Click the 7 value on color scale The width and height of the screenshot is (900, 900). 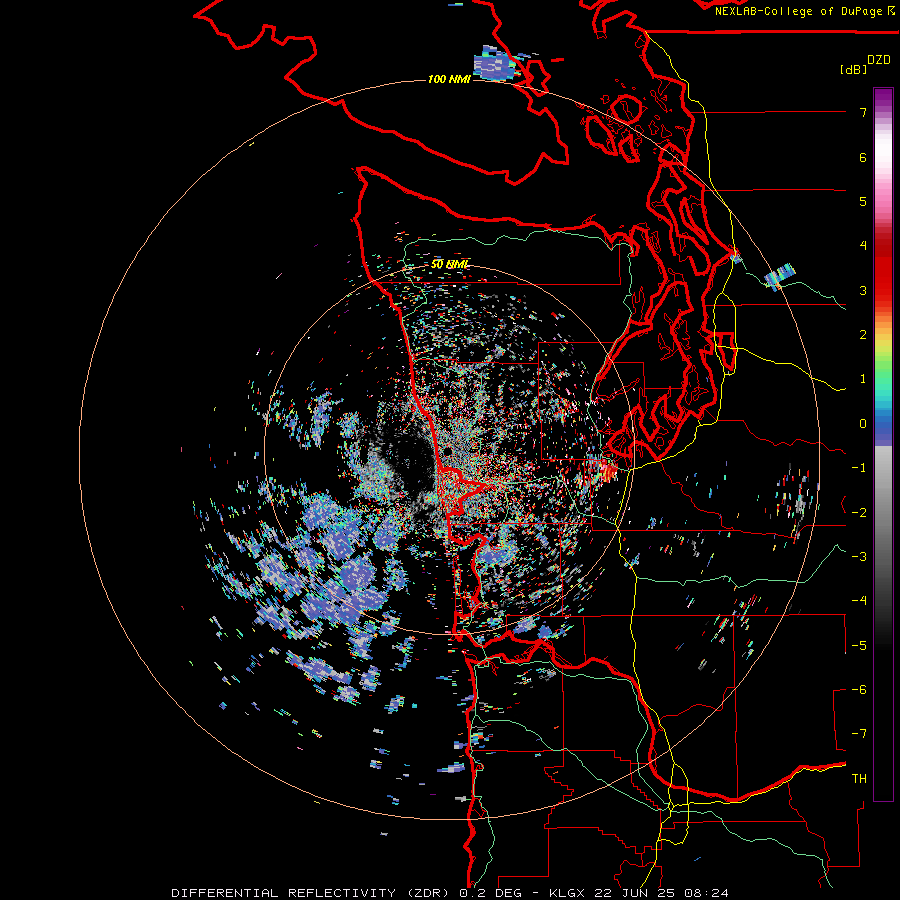pos(863,112)
